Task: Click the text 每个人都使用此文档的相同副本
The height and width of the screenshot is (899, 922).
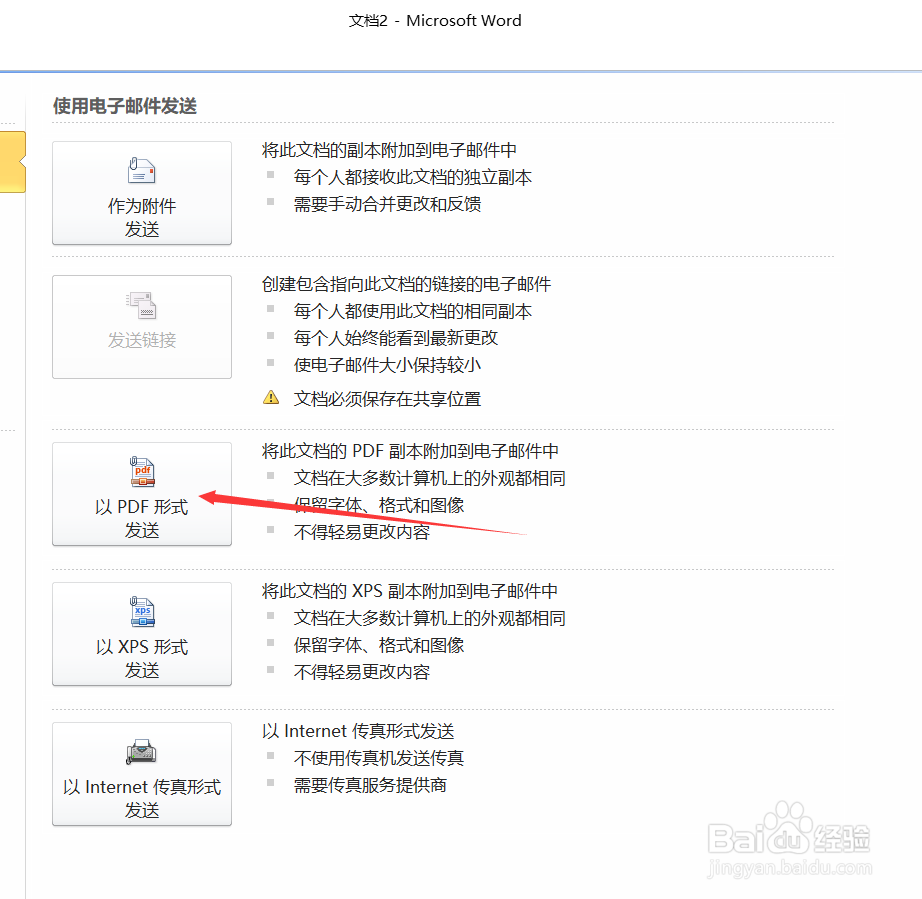Action: point(413,311)
